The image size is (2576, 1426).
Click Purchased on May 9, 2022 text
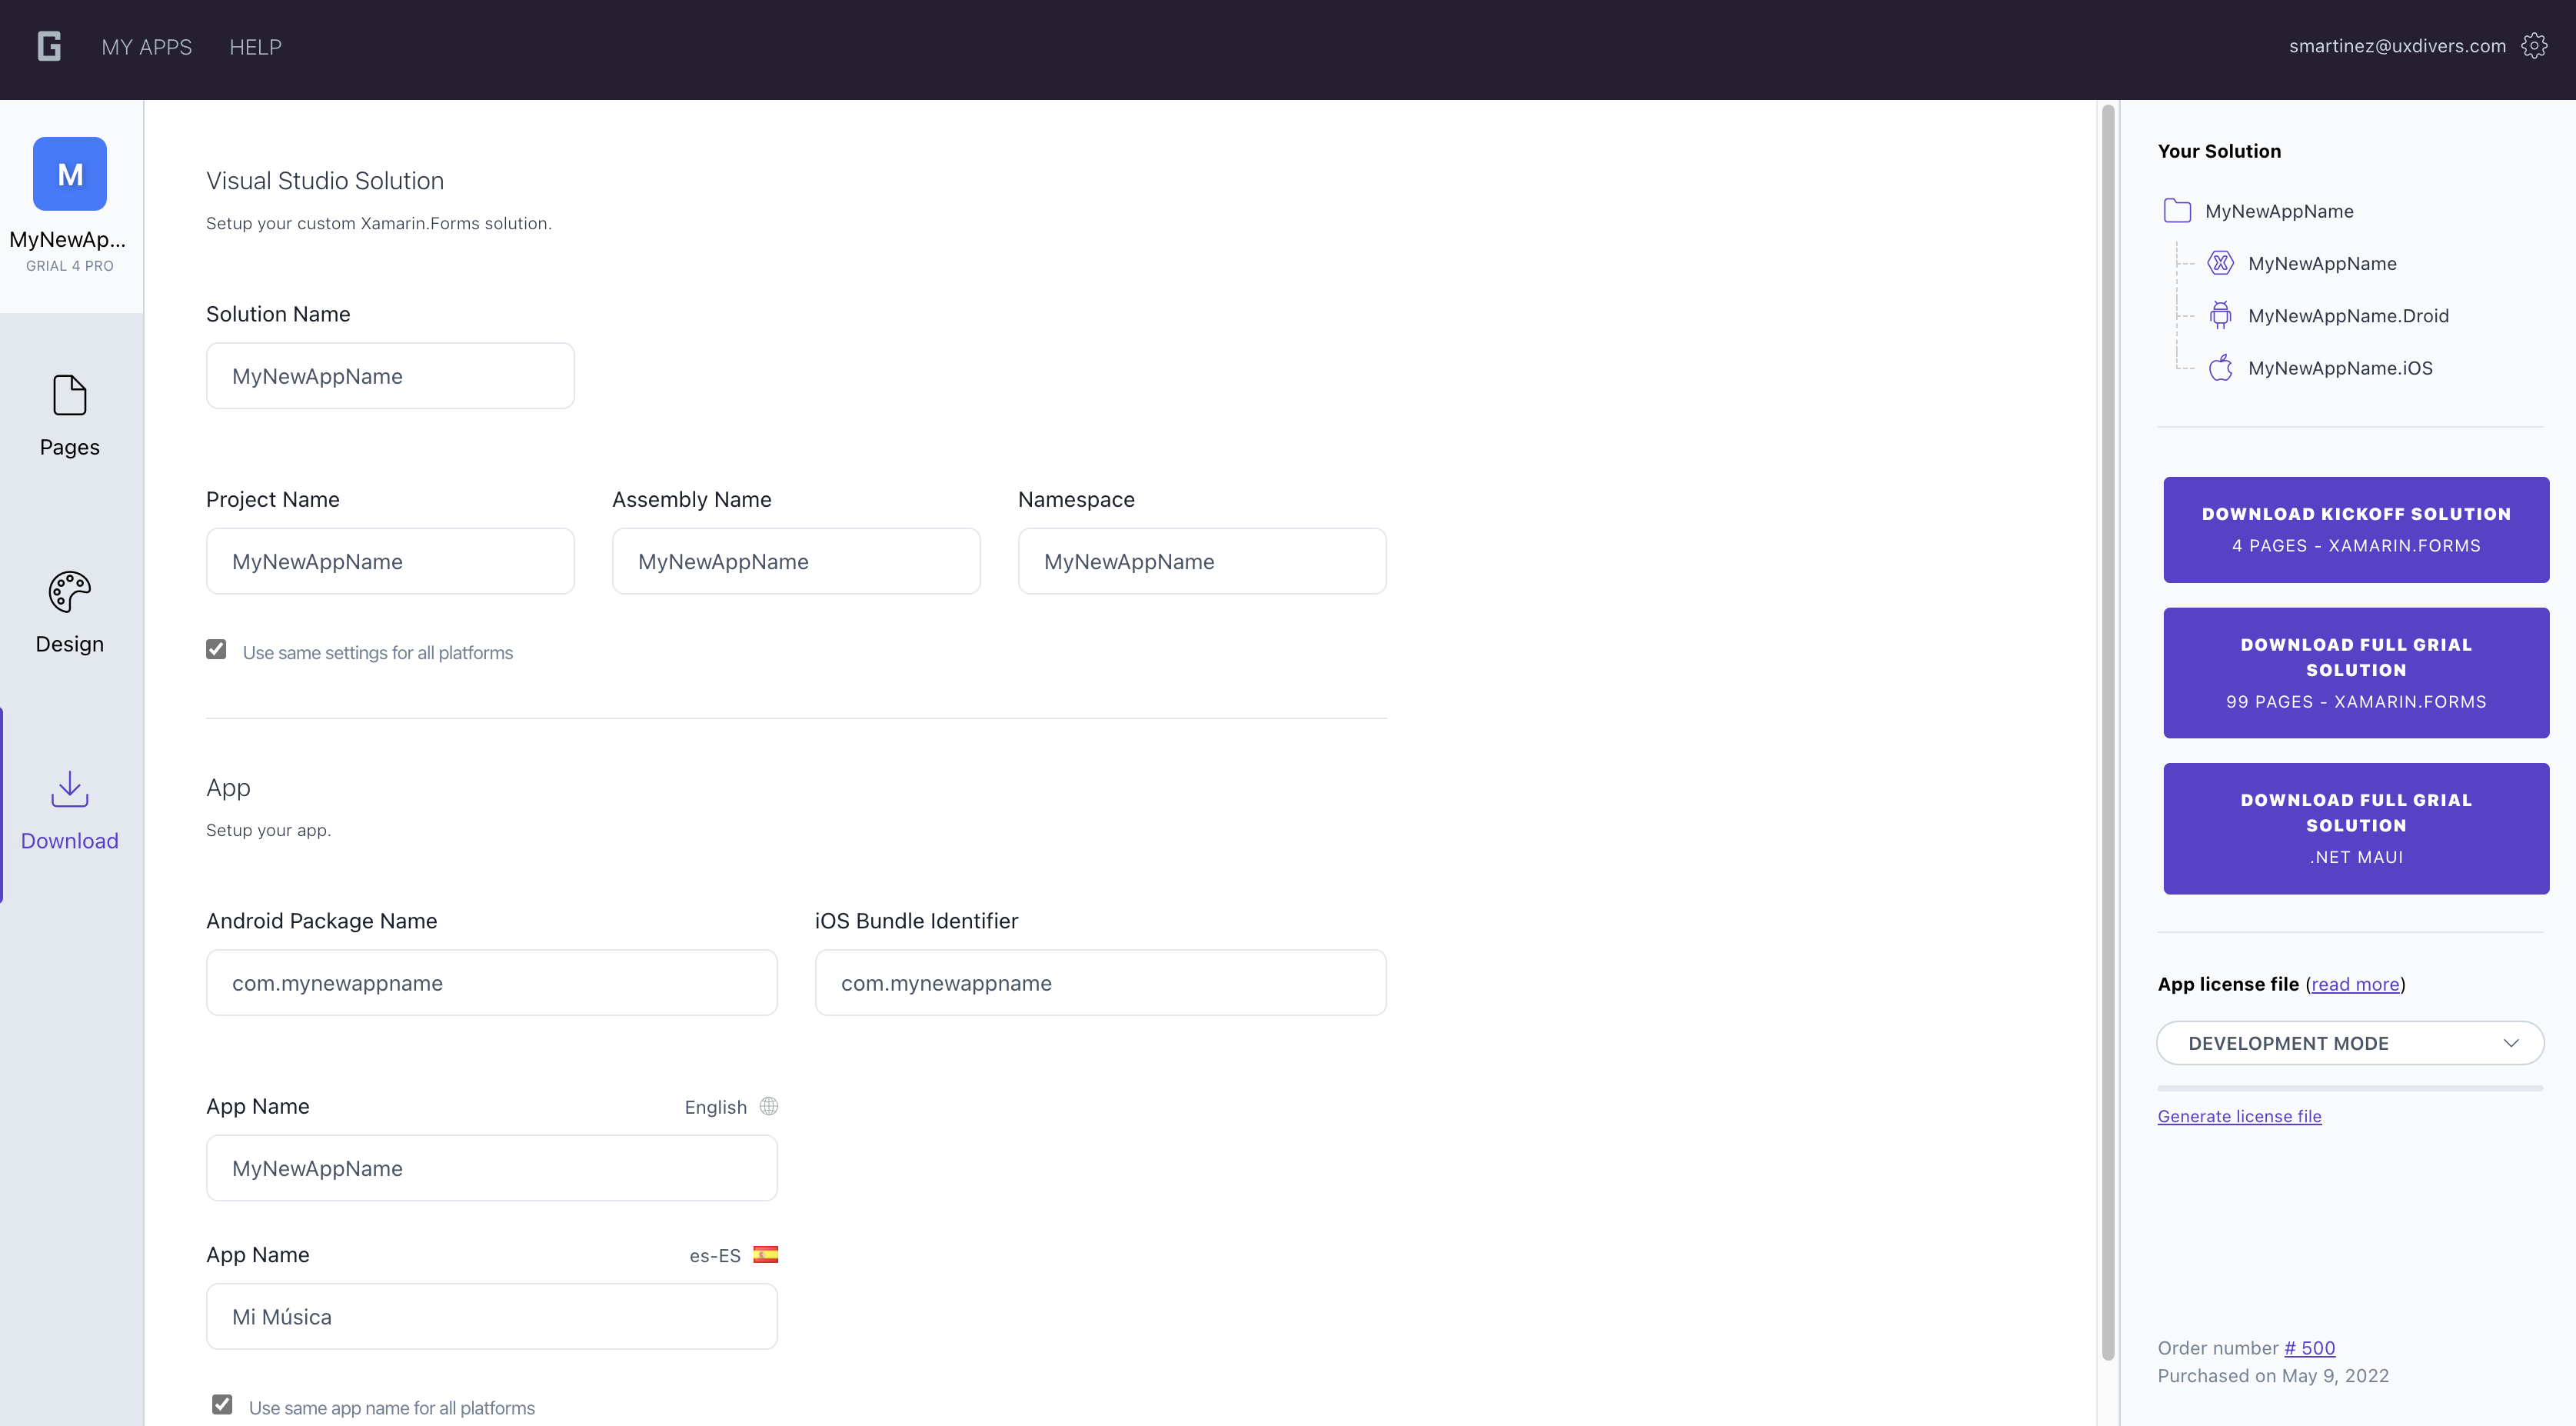pyautogui.click(x=2273, y=1376)
